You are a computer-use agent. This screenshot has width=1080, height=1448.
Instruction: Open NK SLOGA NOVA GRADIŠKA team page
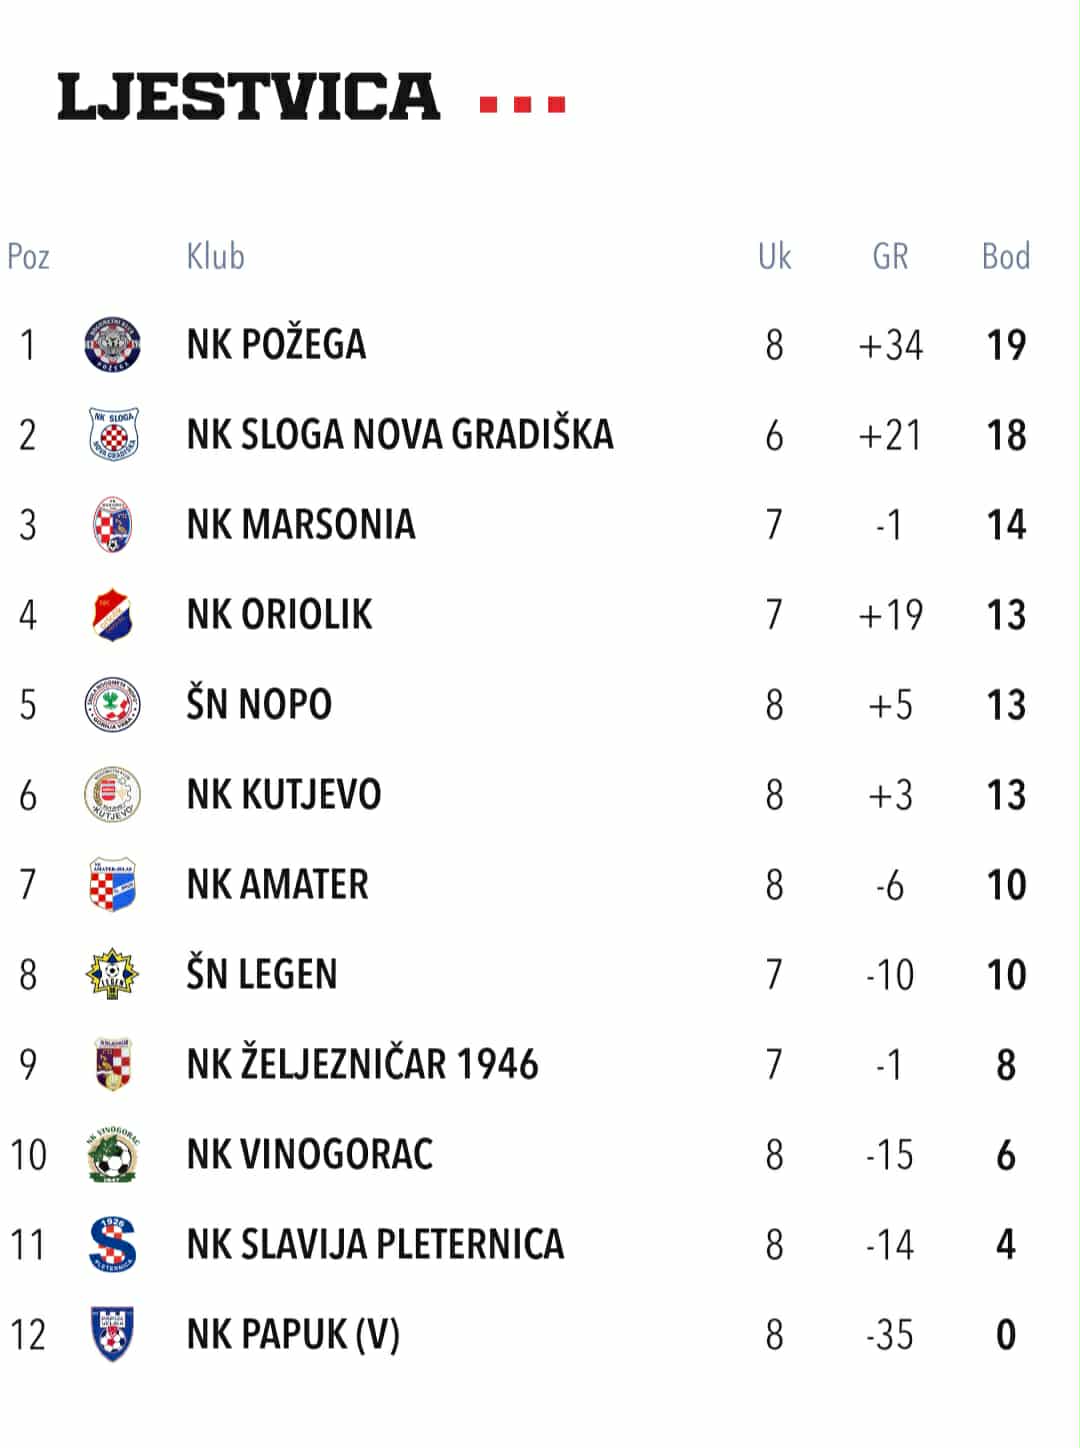click(x=400, y=435)
